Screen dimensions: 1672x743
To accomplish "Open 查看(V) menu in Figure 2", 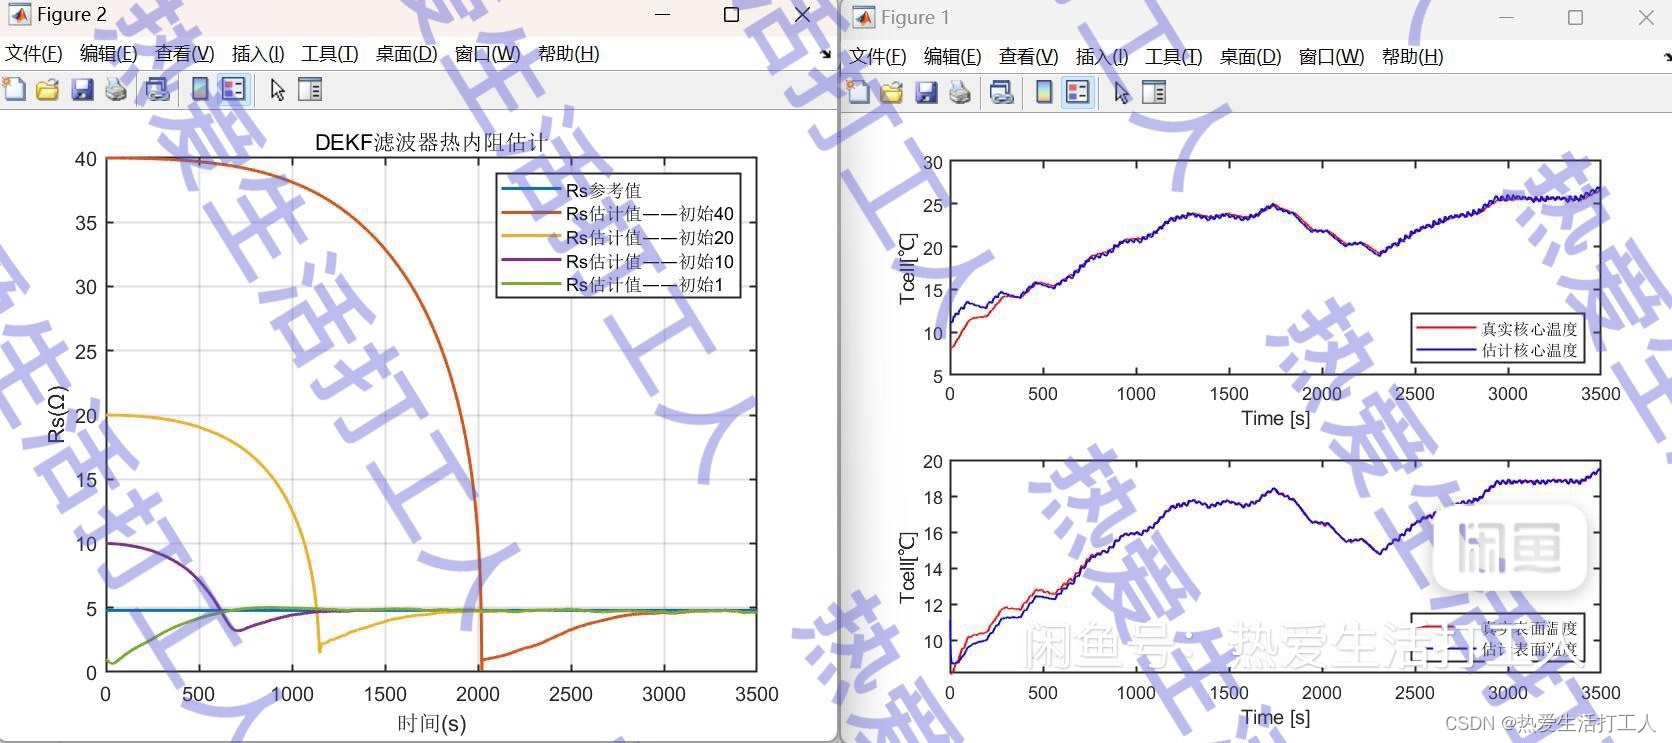I will pyautogui.click(x=184, y=54).
